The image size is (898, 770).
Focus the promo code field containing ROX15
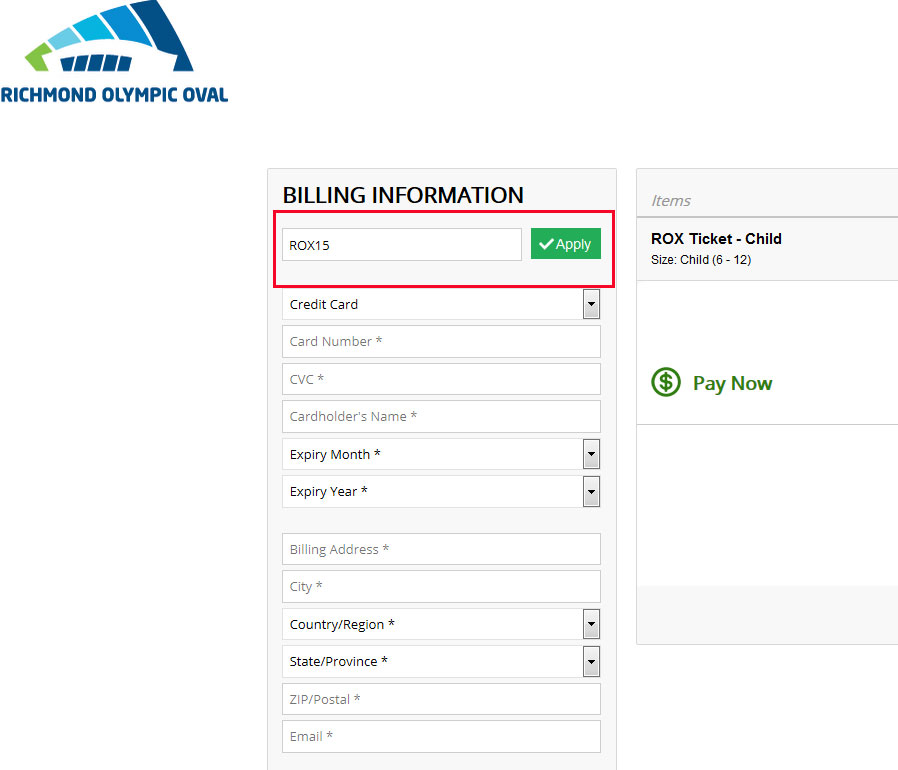[401, 245]
